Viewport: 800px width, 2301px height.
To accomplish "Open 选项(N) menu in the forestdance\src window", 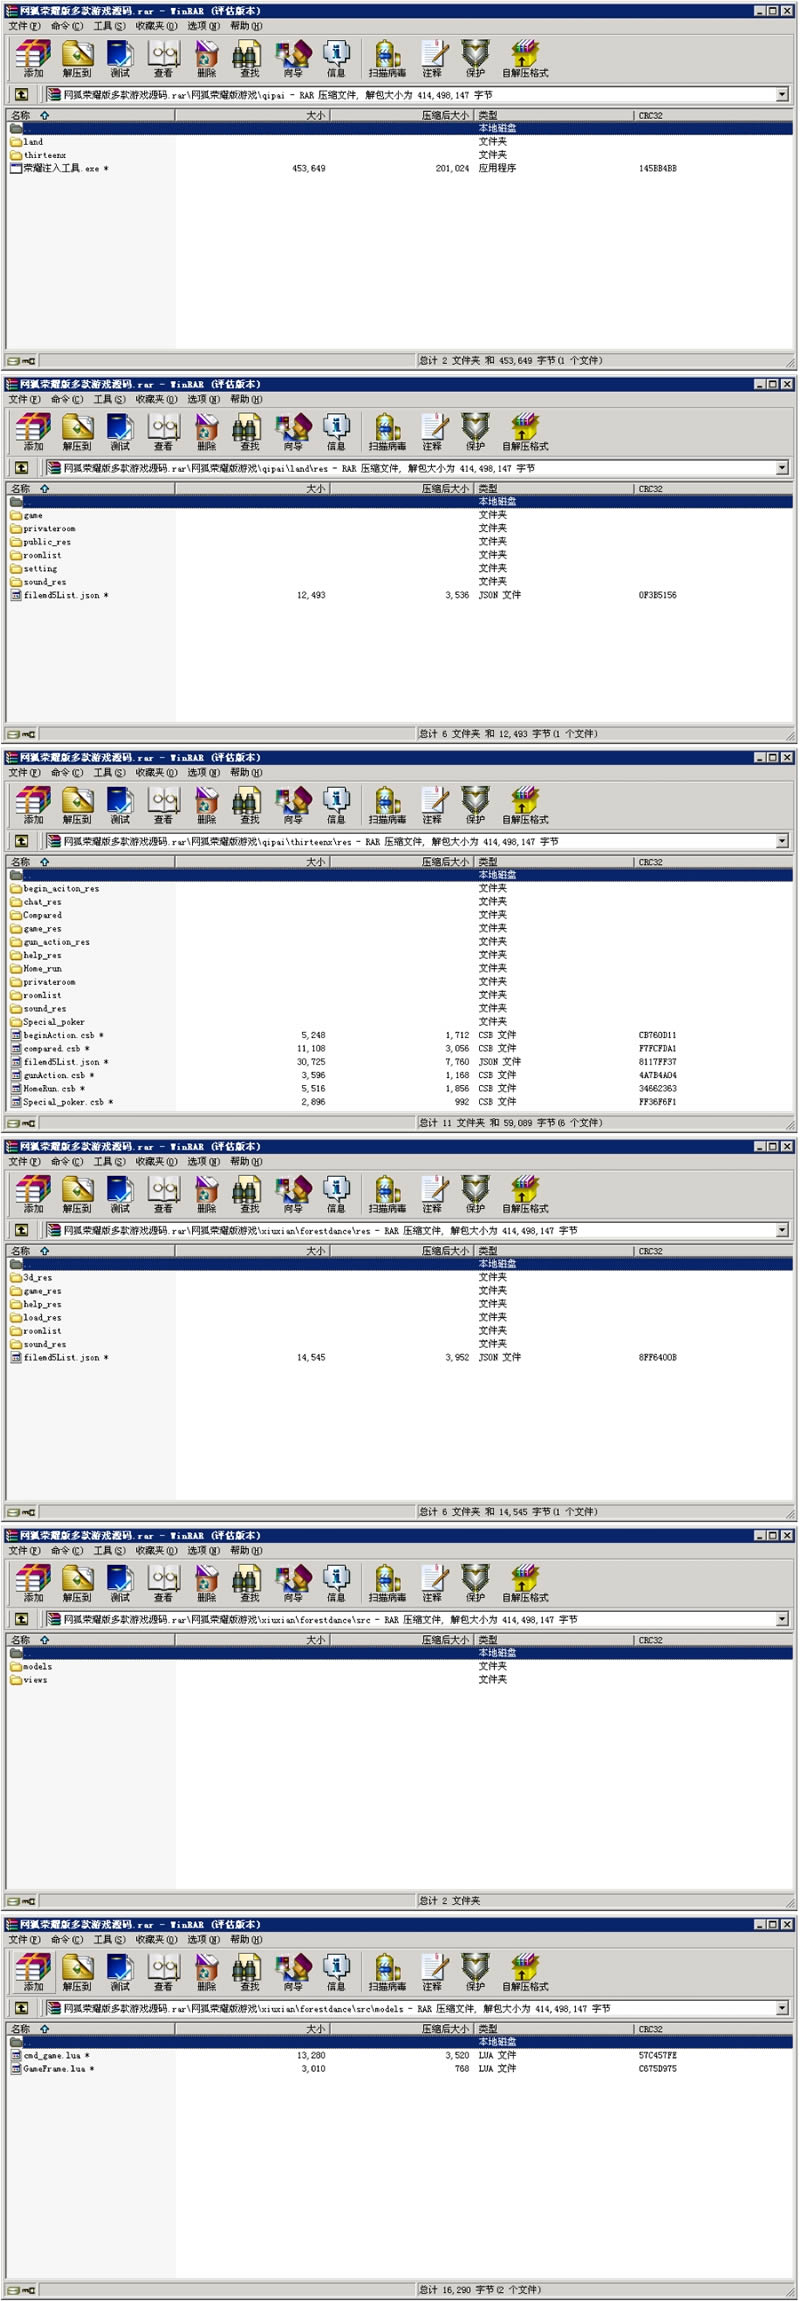I will [203, 1551].
